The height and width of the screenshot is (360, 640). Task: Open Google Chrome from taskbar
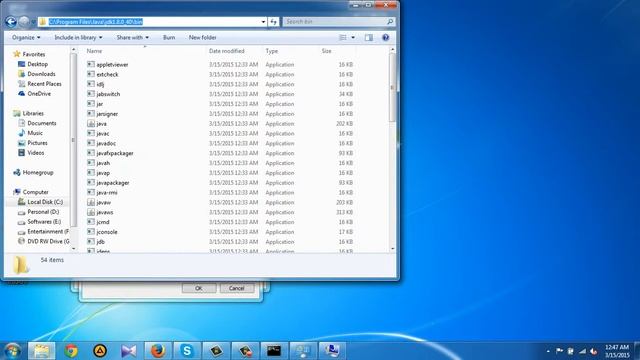pyautogui.click(x=71, y=351)
